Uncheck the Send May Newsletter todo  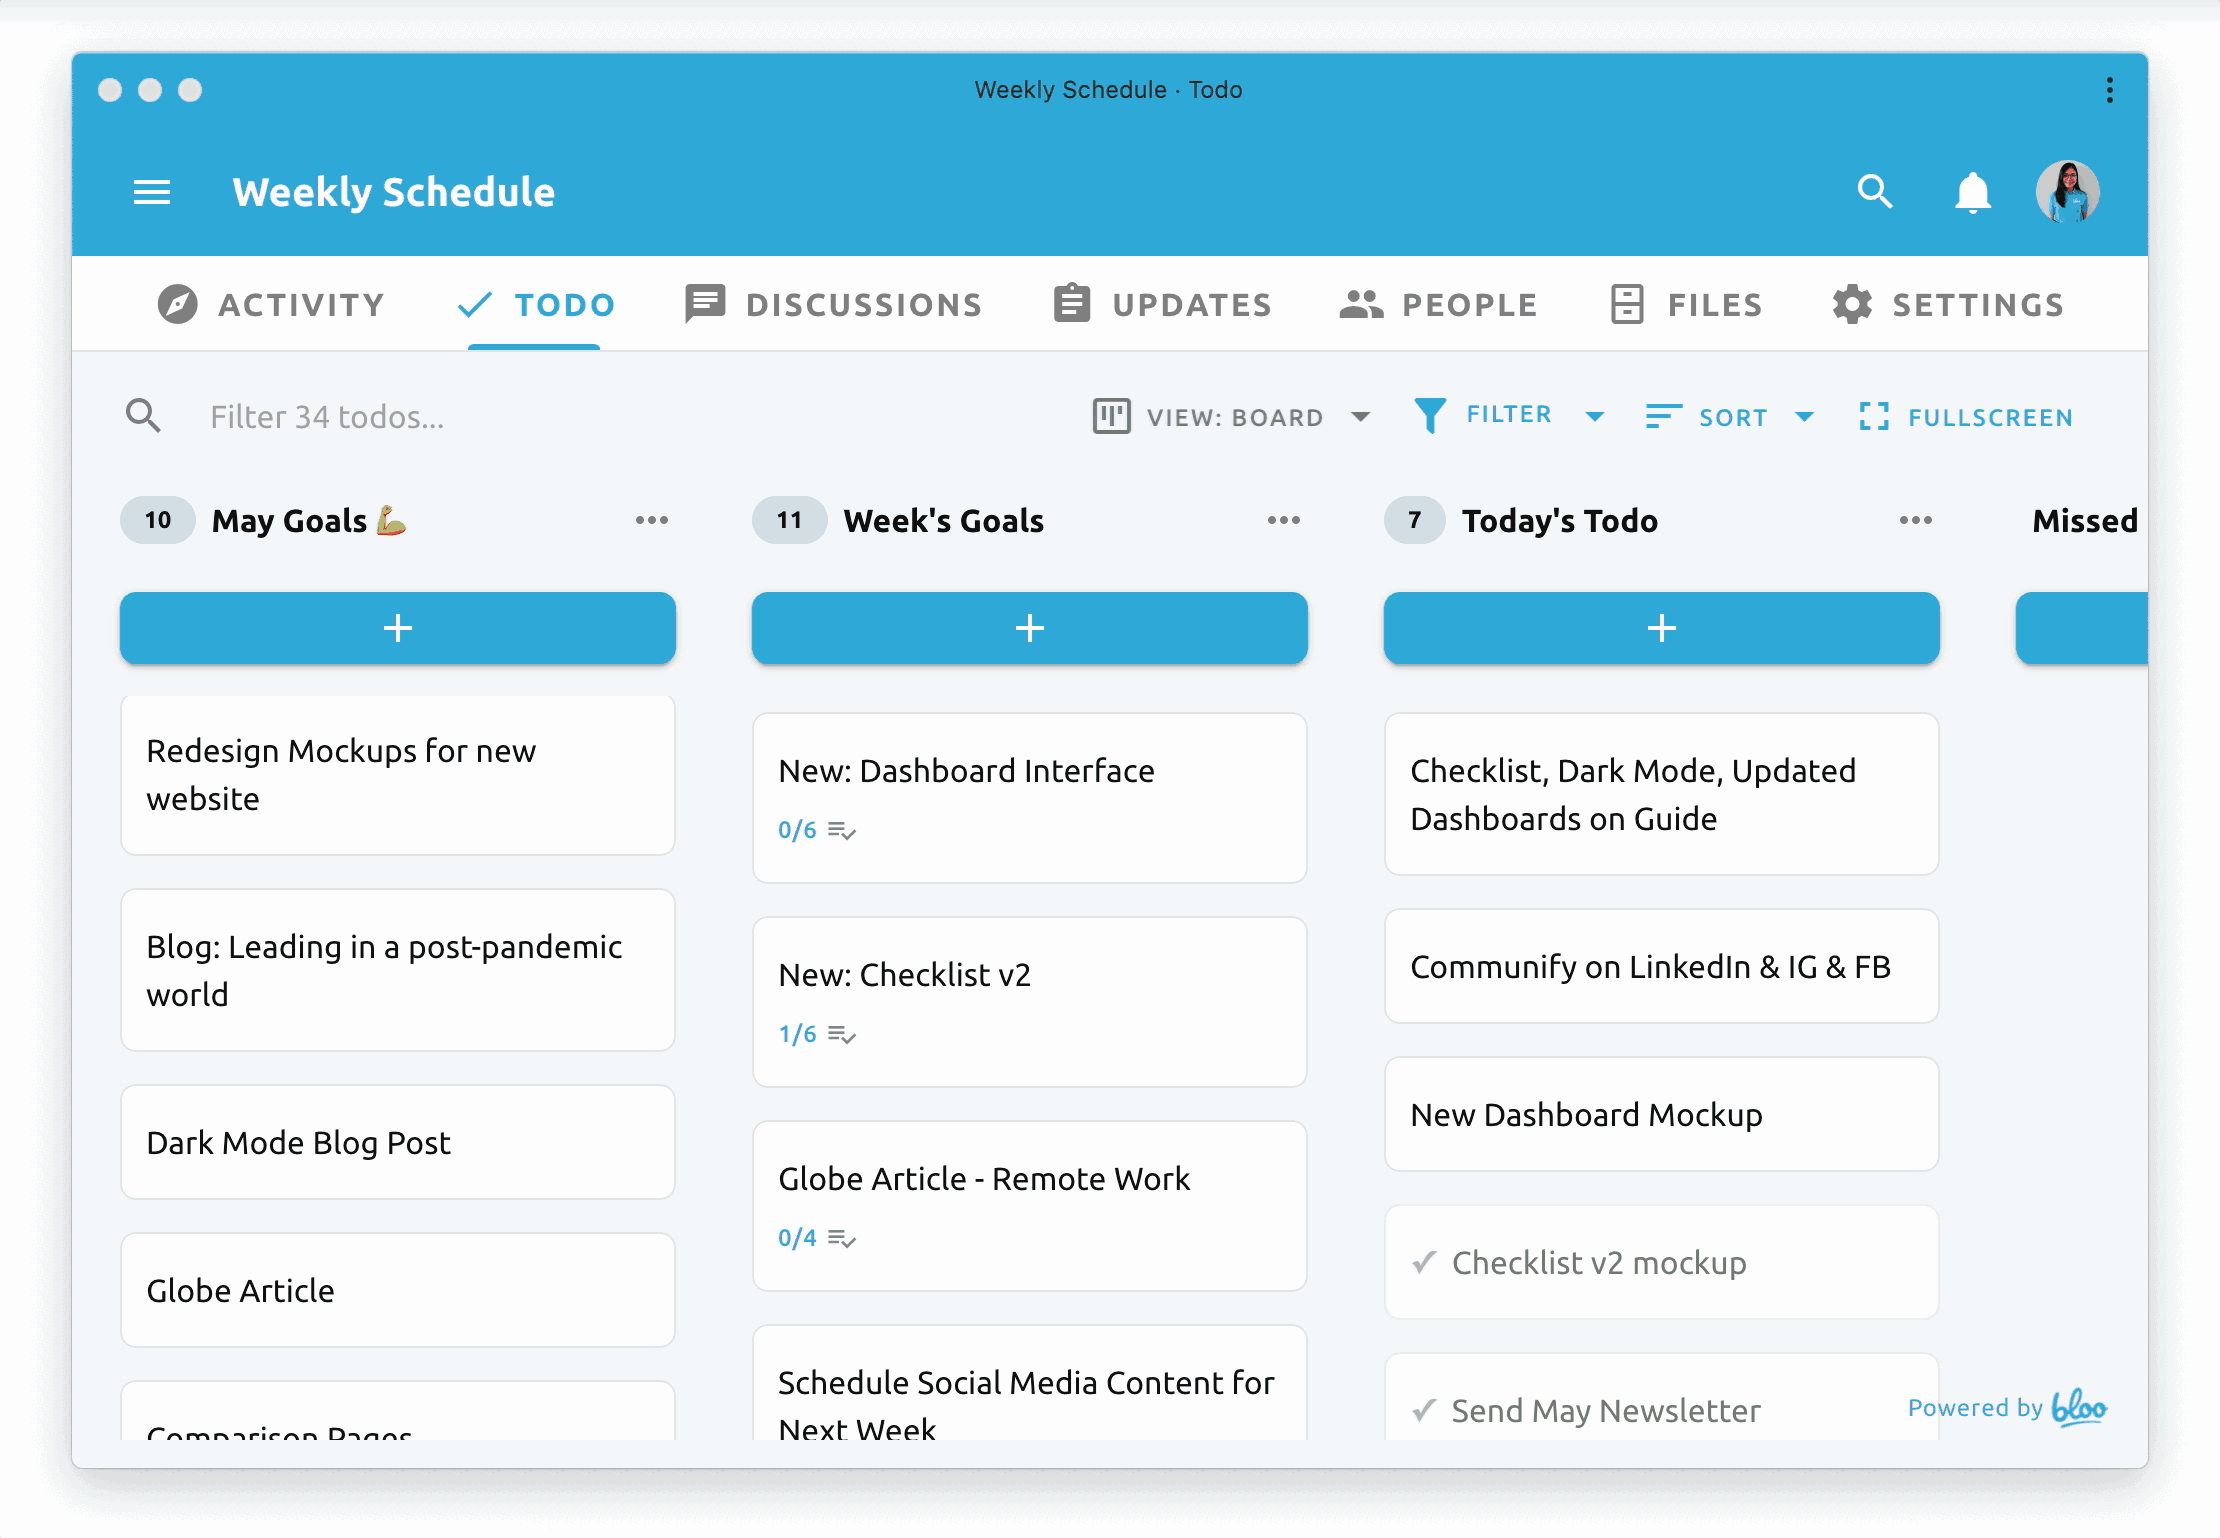(x=1425, y=1411)
